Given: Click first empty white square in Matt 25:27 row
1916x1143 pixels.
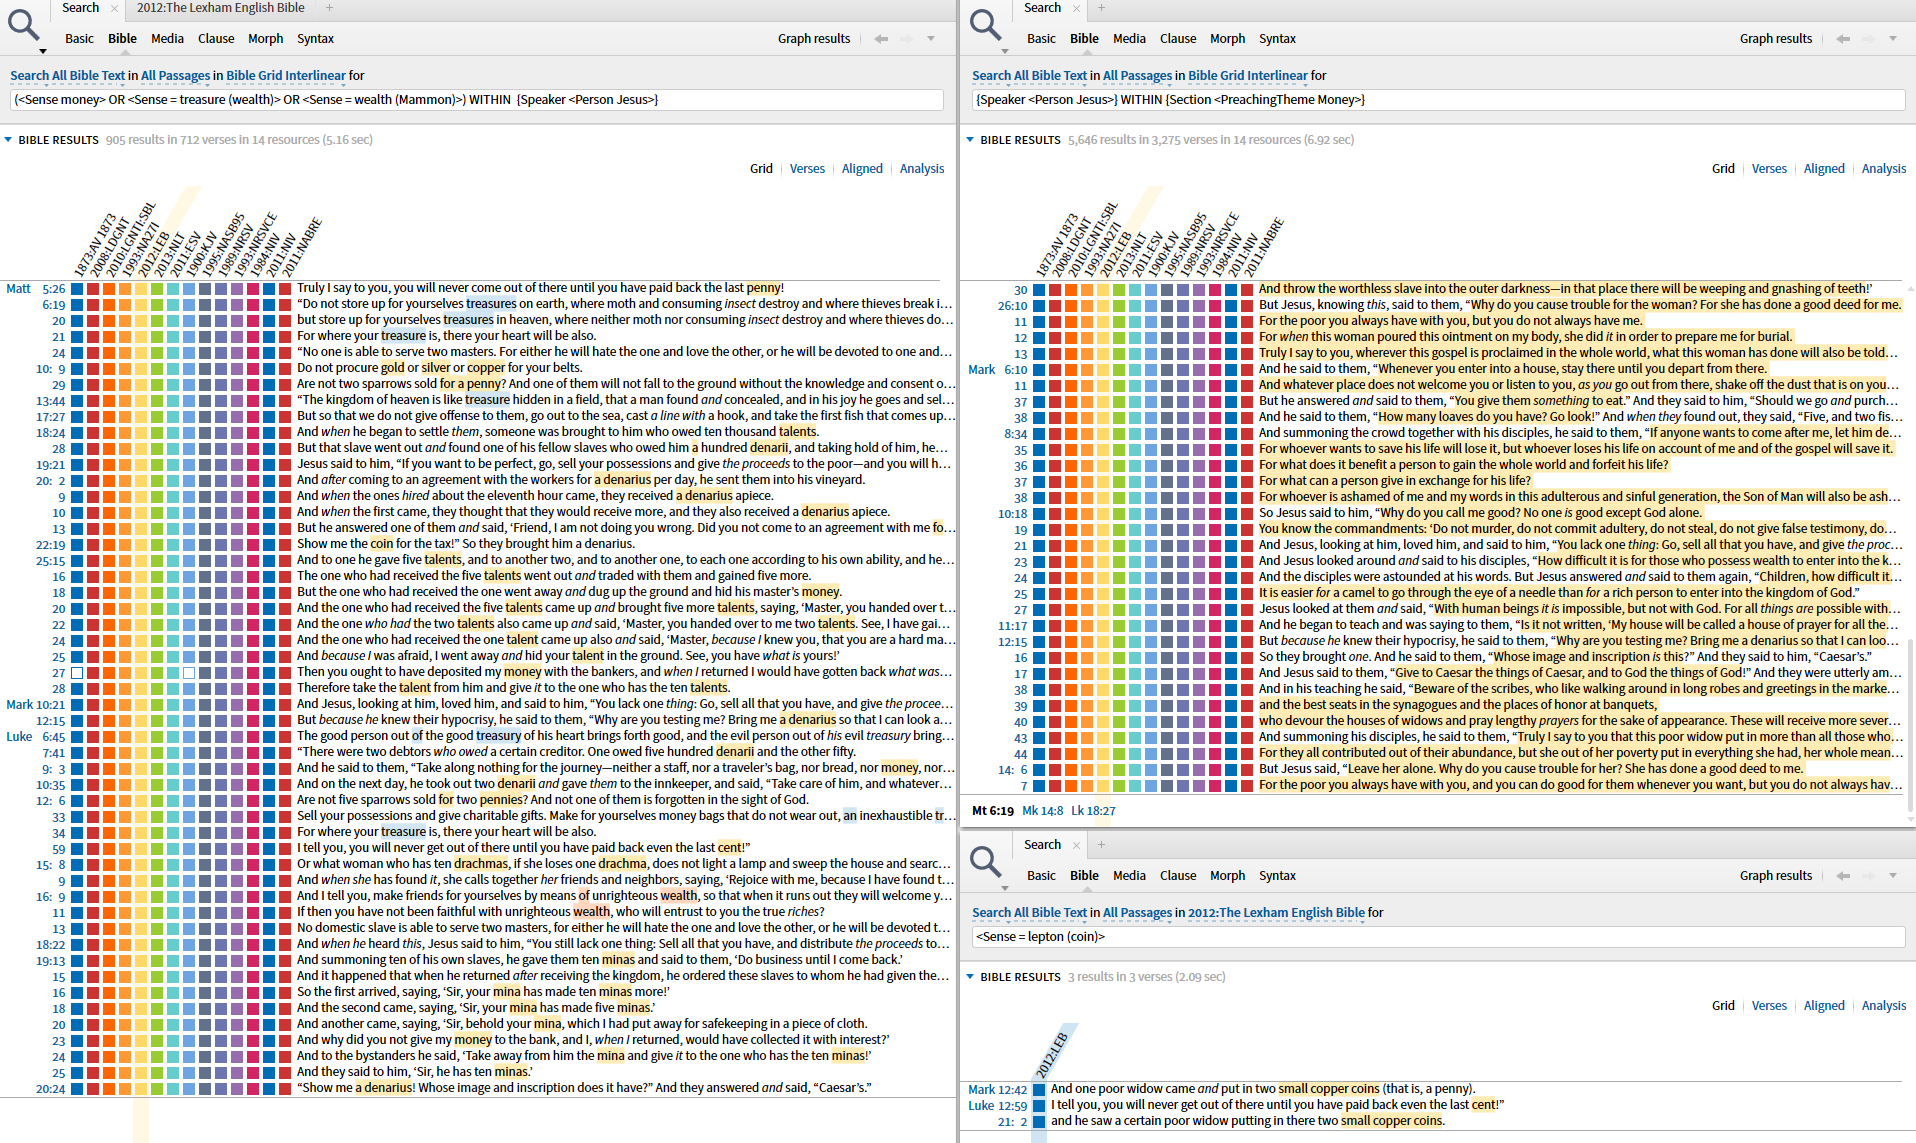Looking at the screenshot, I should pos(77,673).
